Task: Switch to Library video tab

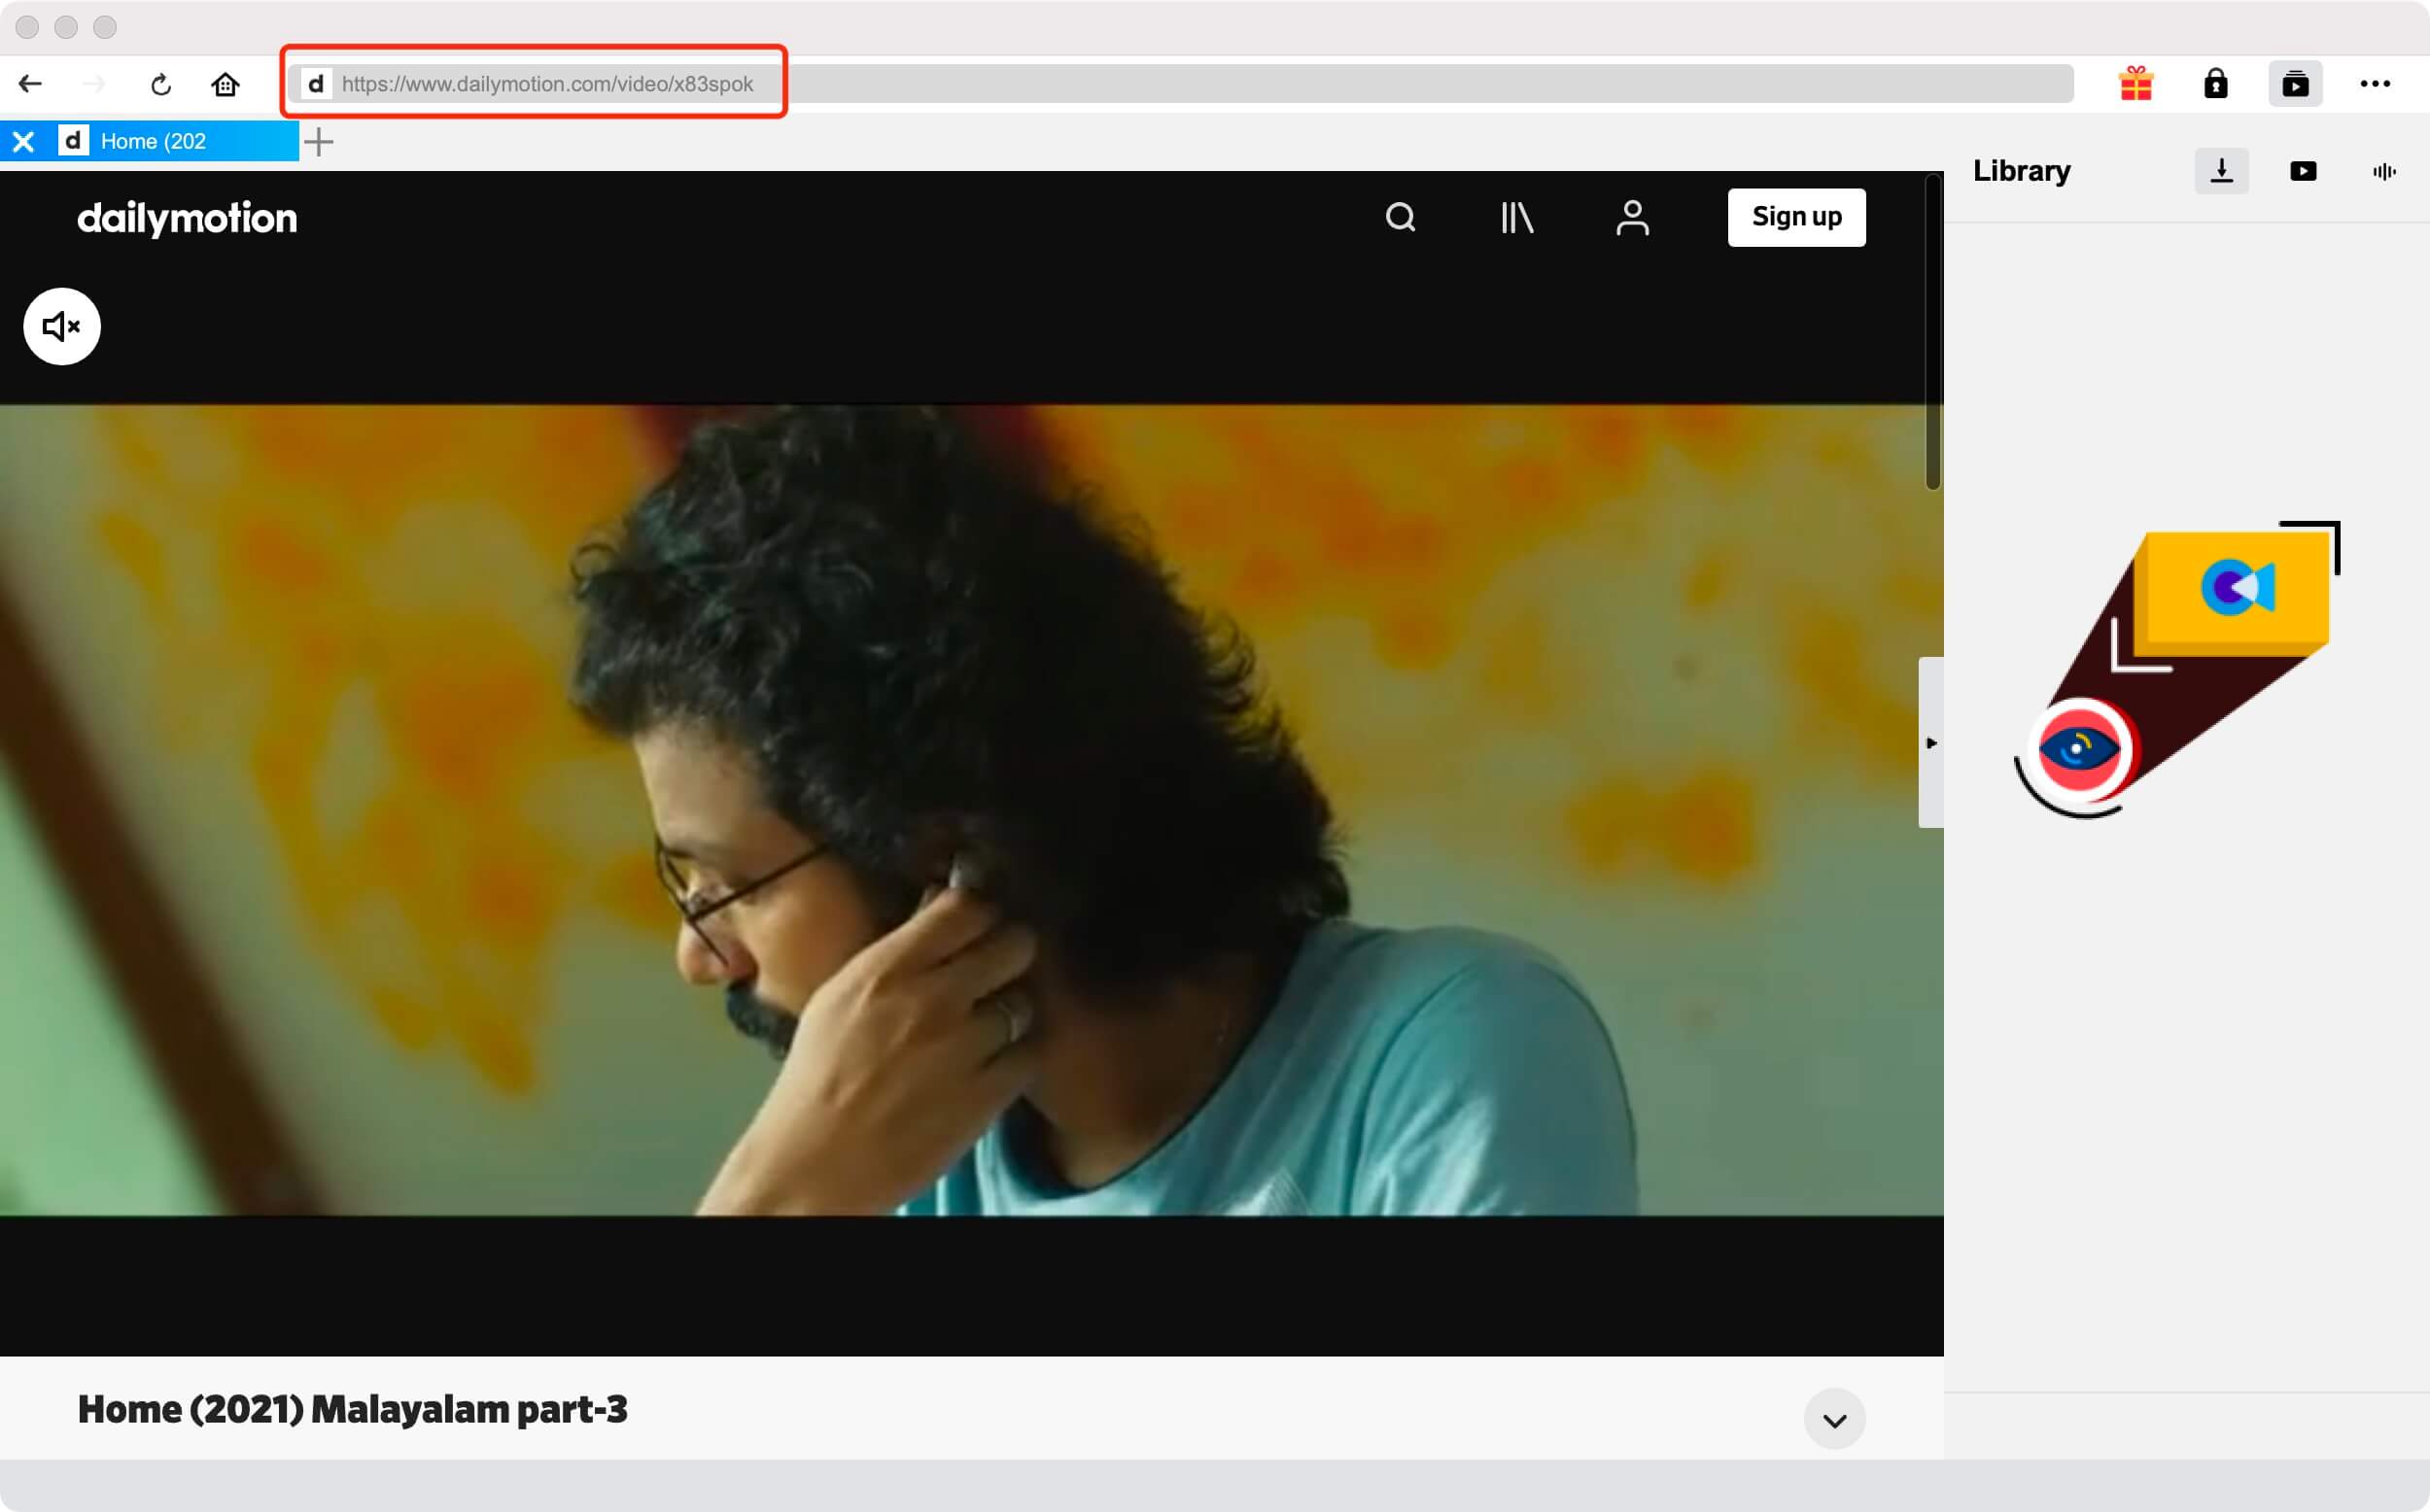Action: click(x=2303, y=171)
